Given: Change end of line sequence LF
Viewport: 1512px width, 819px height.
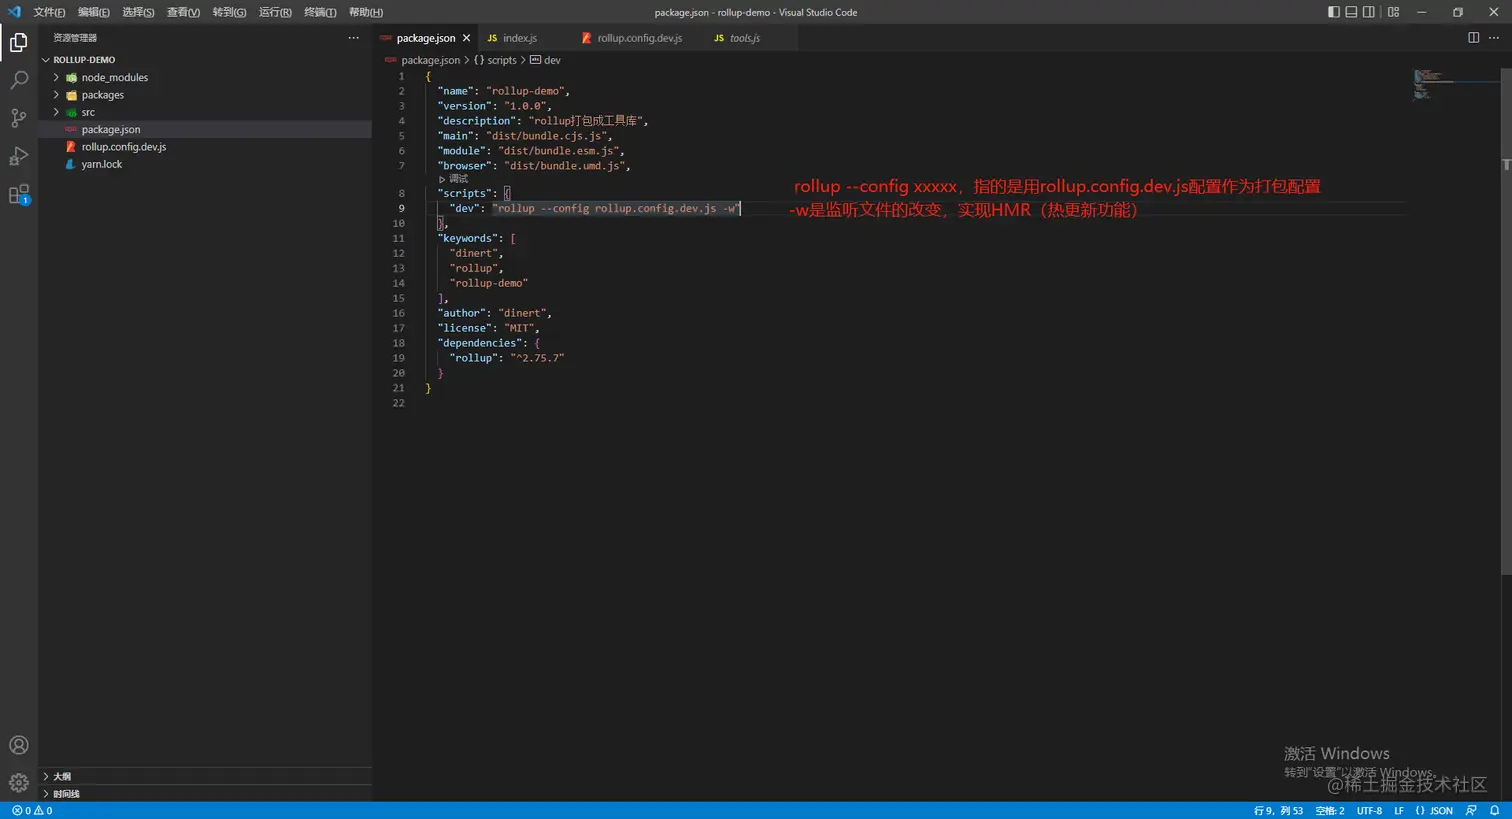Looking at the screenshot, I should (x=1399, y=811).
